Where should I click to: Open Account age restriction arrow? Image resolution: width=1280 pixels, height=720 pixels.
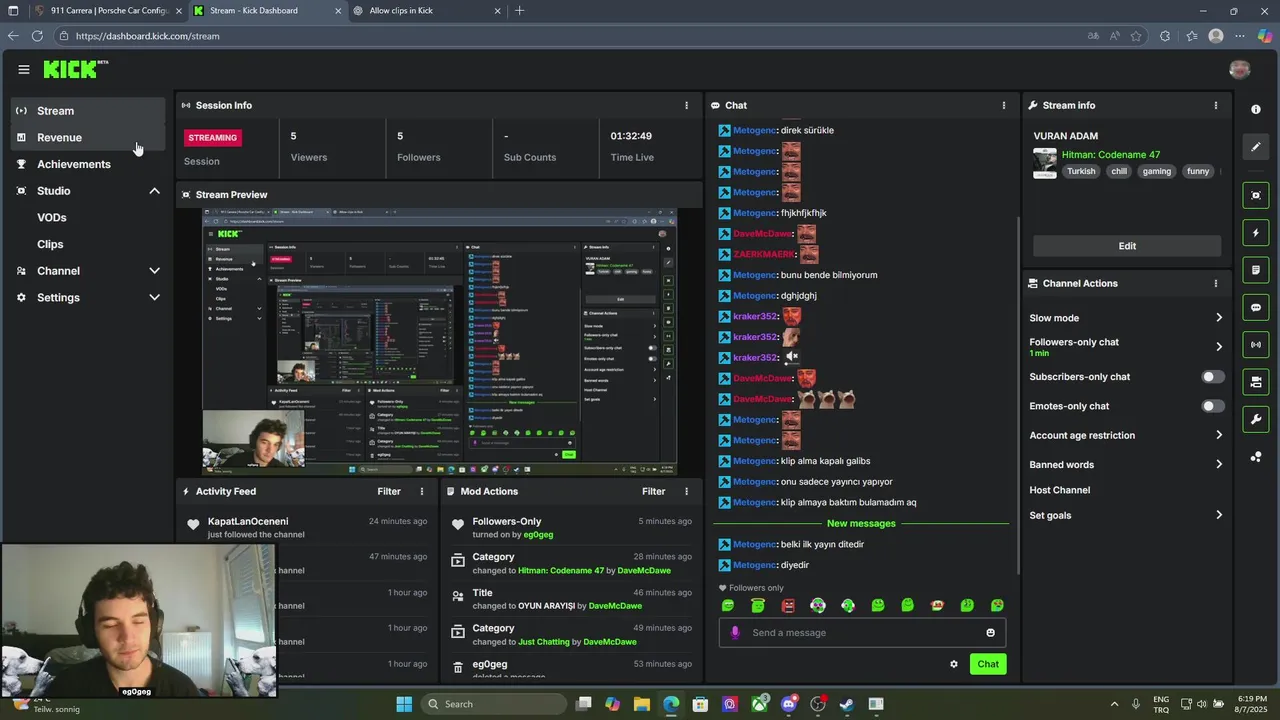pos(1218,435)
